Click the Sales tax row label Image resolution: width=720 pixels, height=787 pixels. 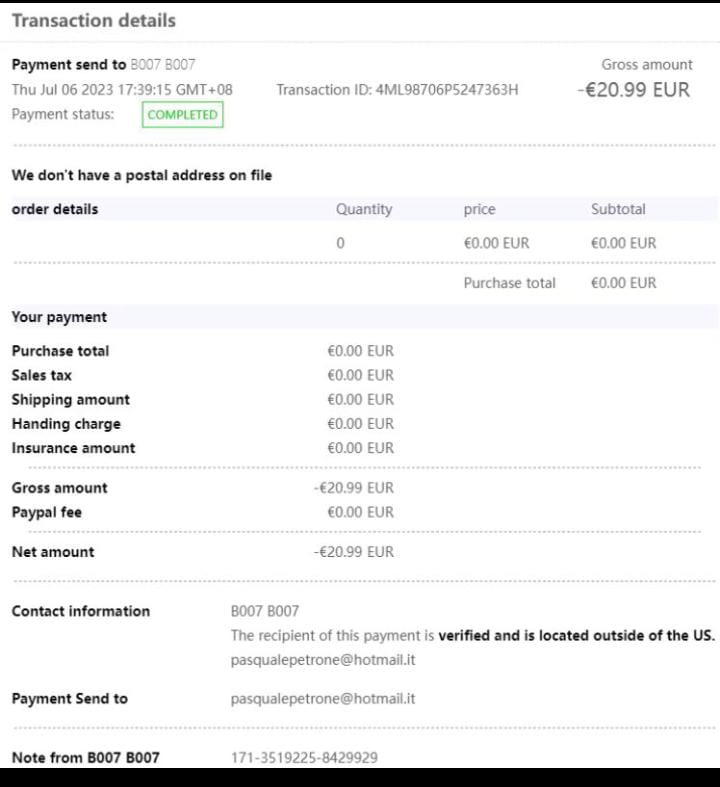42,375
